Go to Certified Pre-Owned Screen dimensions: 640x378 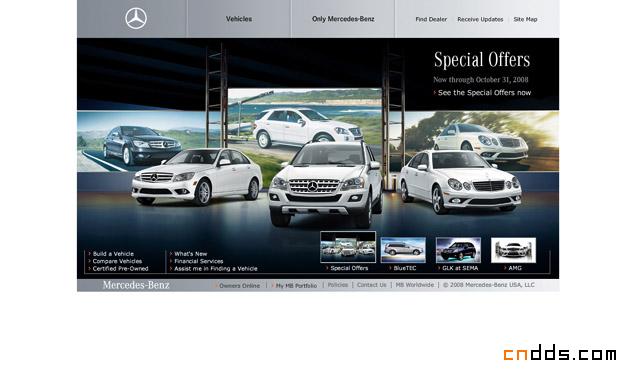click(x=120, y=269)
